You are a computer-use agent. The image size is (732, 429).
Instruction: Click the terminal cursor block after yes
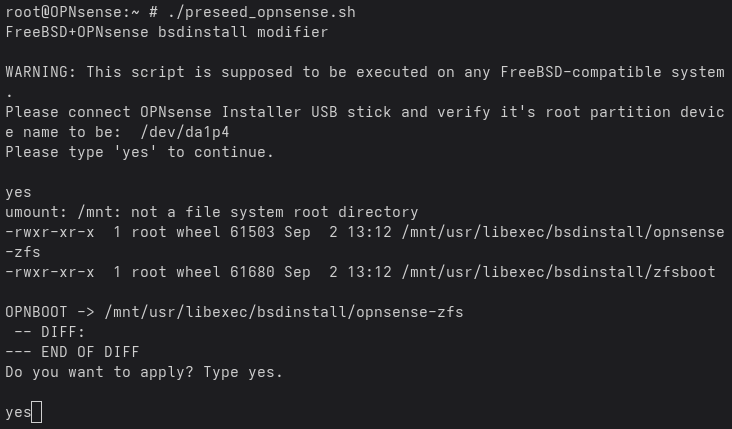(37, 412)
